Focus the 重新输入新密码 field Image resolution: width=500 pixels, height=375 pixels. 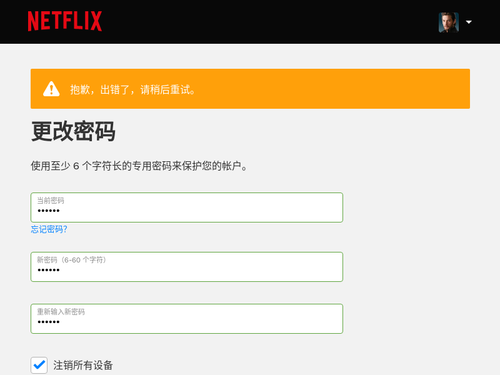point(187,319)
